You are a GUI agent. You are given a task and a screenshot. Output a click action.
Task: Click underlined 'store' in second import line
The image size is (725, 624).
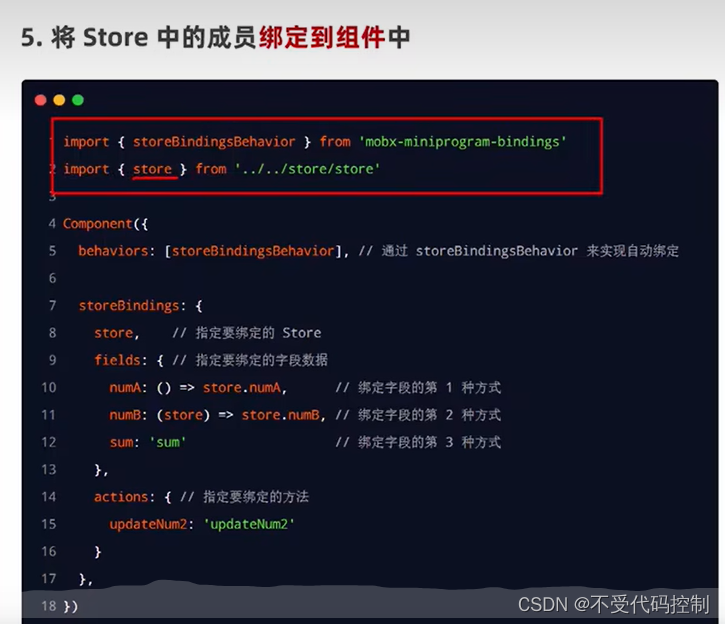152,169
